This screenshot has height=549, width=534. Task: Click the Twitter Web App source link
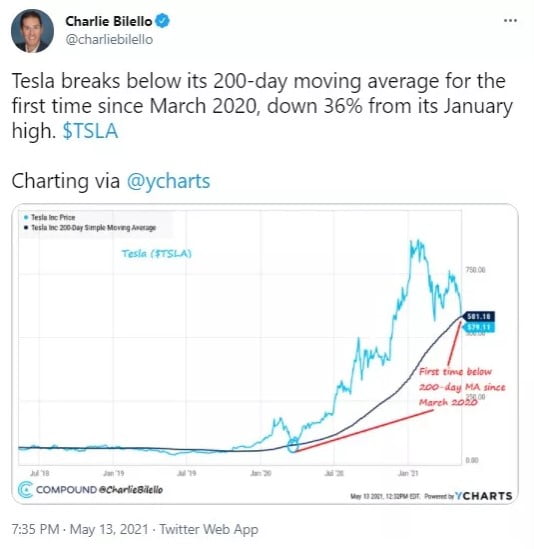click(x=209, y=529)
